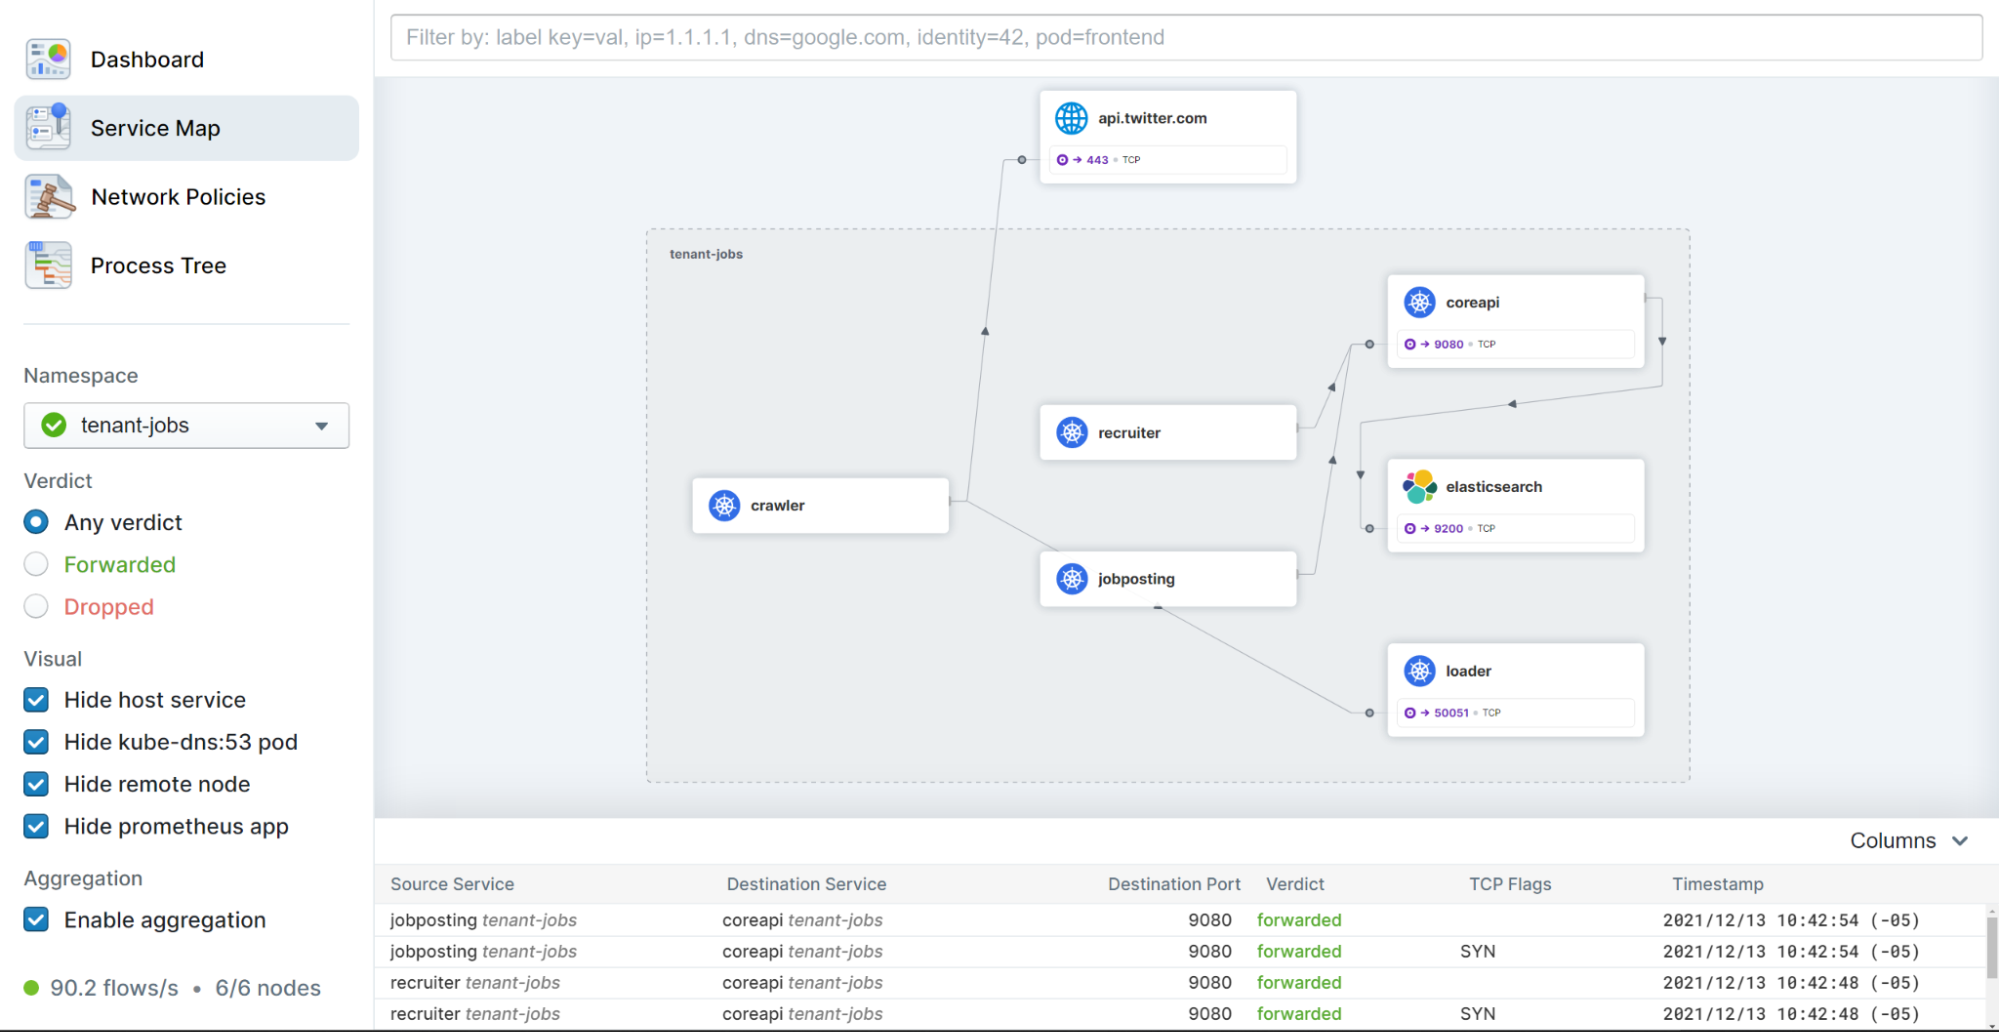Click the Network Policies gavel icon

point(49,197)
